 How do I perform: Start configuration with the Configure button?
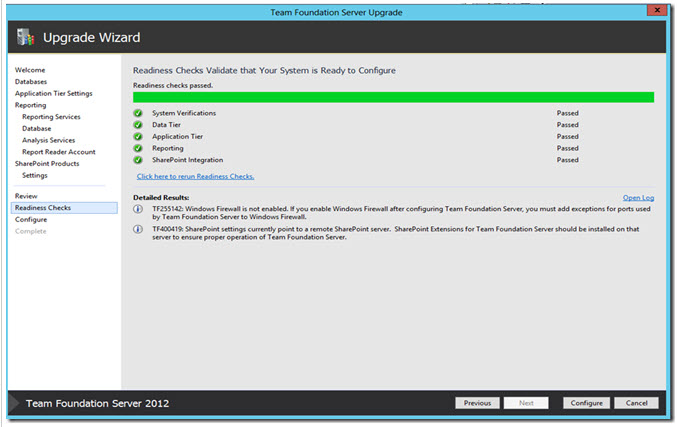point(586,403)
